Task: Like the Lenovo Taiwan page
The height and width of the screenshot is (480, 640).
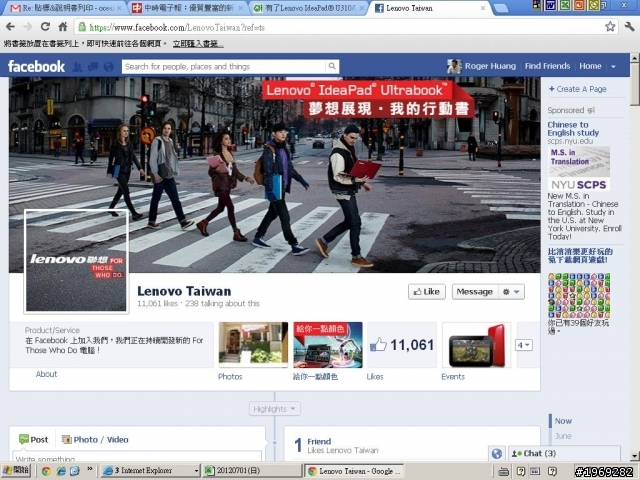Action: (427, 292)
